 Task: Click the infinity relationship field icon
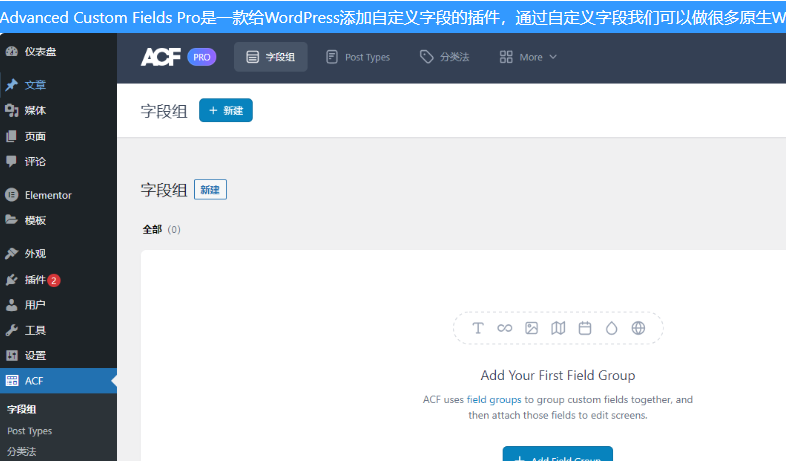[505, 328]
